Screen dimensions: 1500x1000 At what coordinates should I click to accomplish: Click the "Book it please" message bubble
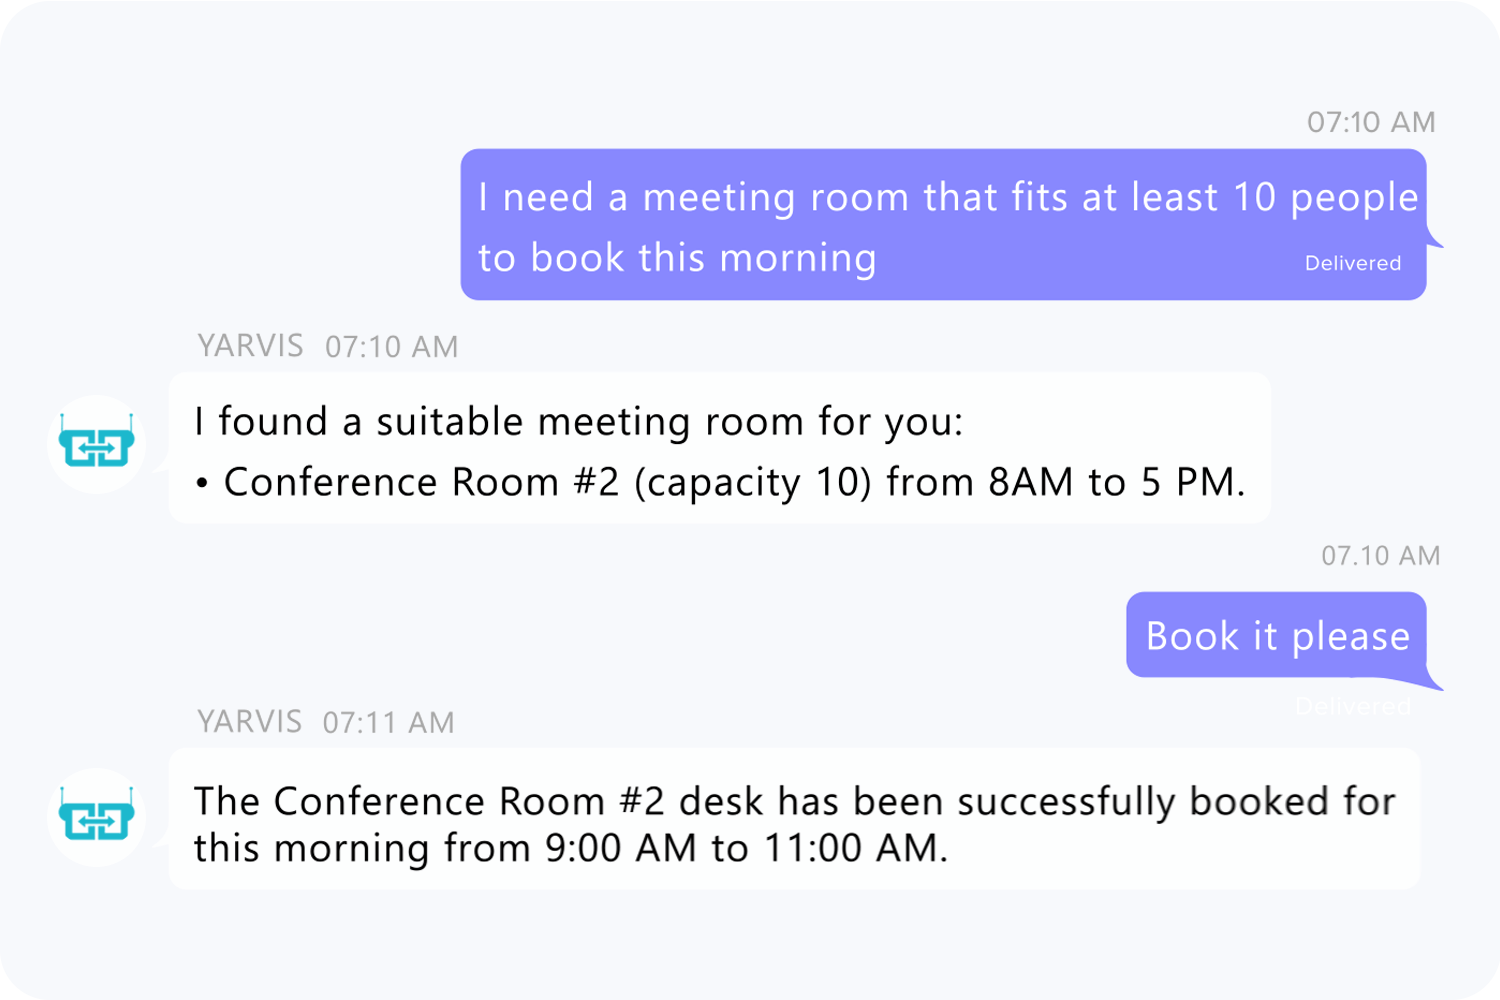(1276, 636)
